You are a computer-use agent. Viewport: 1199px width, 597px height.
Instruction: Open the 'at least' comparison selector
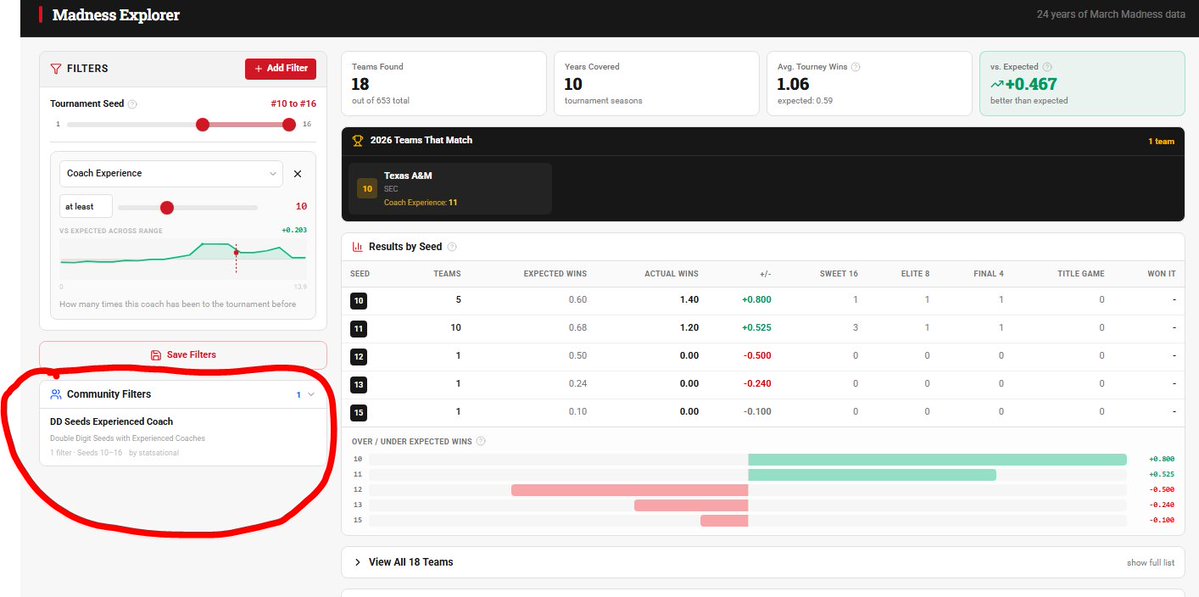[x=86, y=206]
